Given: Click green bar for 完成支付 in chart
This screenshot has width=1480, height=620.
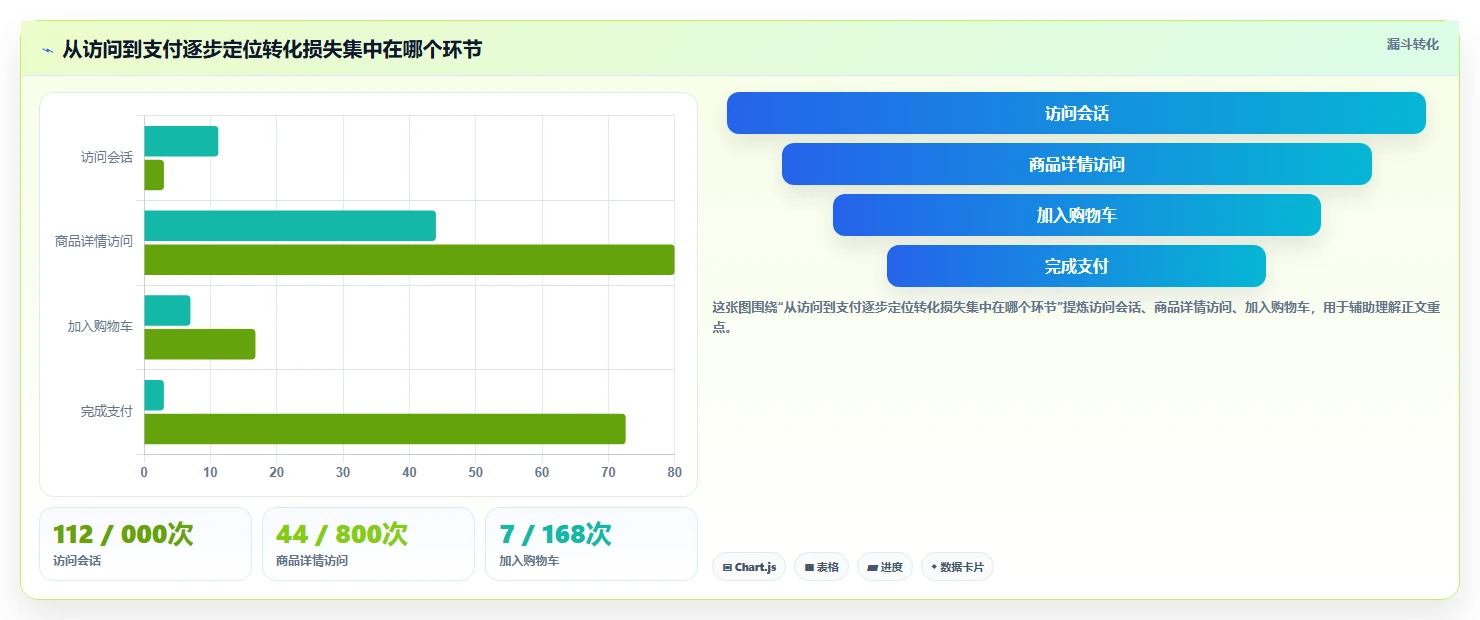Looking at the screenshot, I should 385,429.
